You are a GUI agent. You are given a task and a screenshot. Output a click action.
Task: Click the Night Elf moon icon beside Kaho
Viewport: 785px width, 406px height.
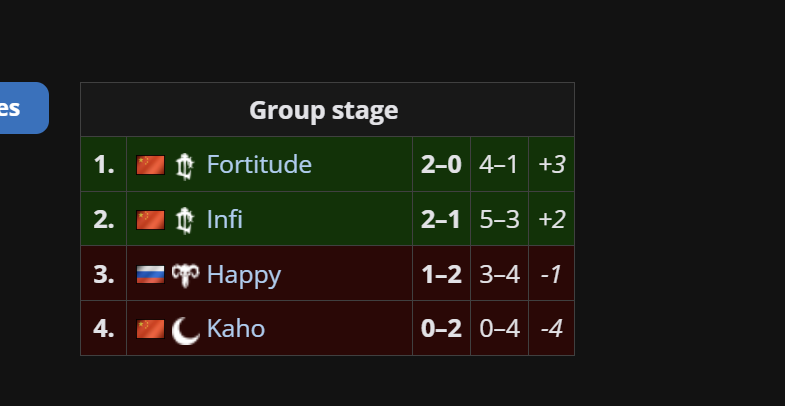185,328
